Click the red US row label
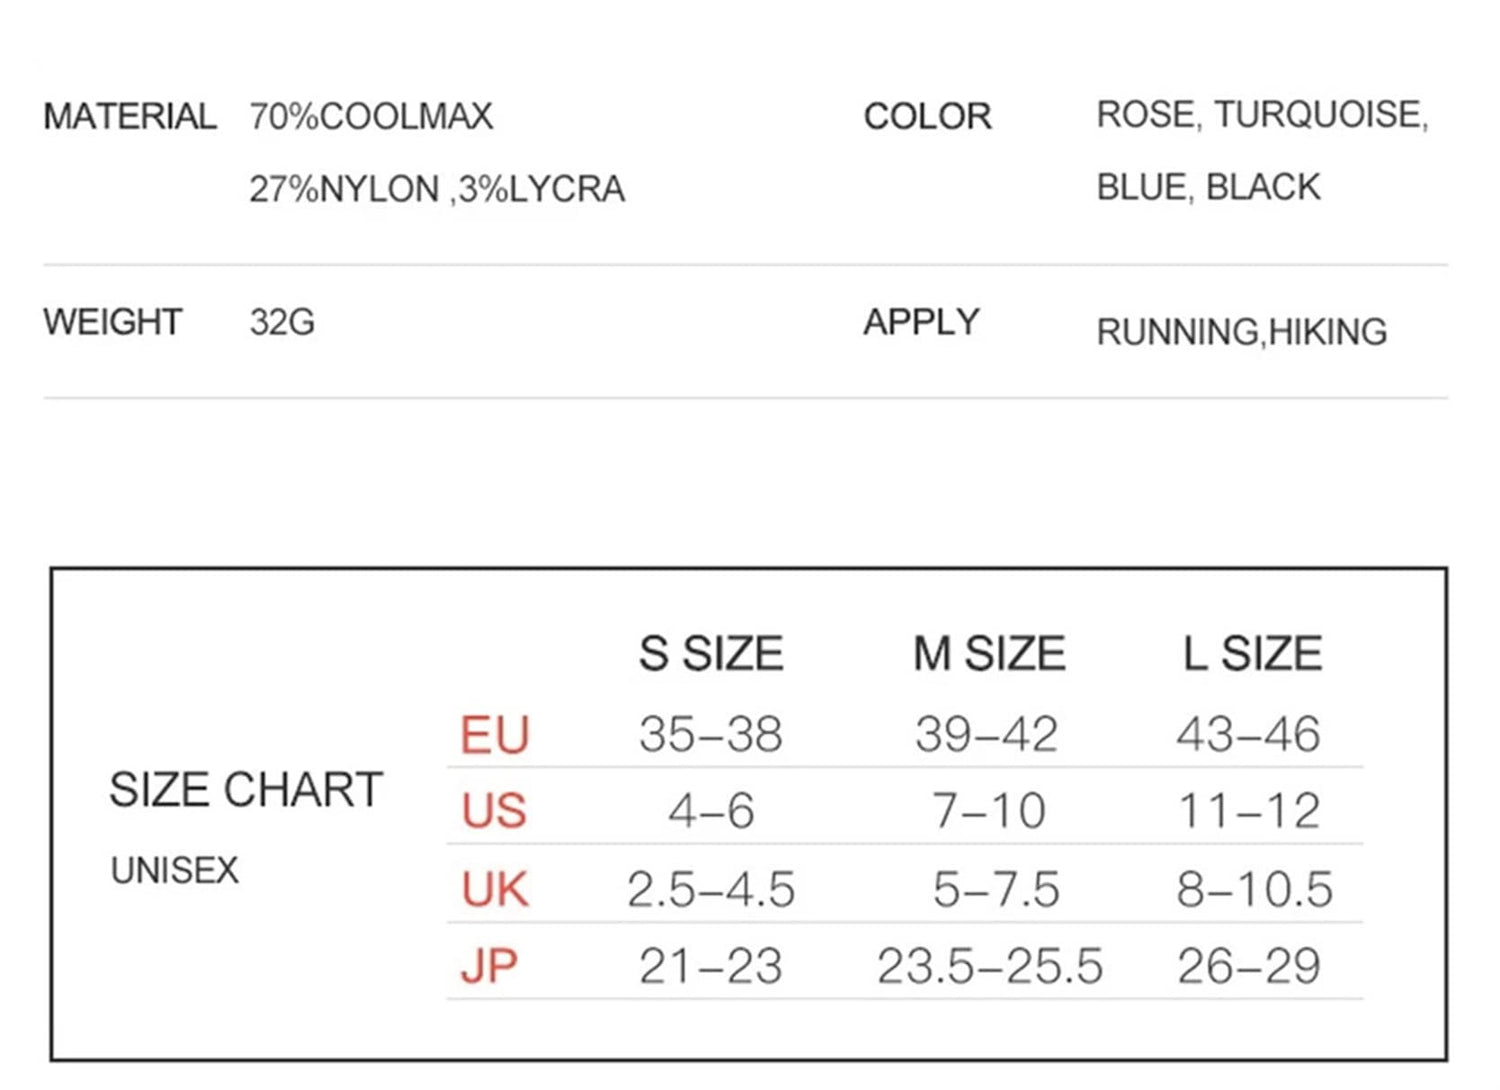Viewport: 1500px width, 1090px height. pyautogui.click(x=494, y=811)
